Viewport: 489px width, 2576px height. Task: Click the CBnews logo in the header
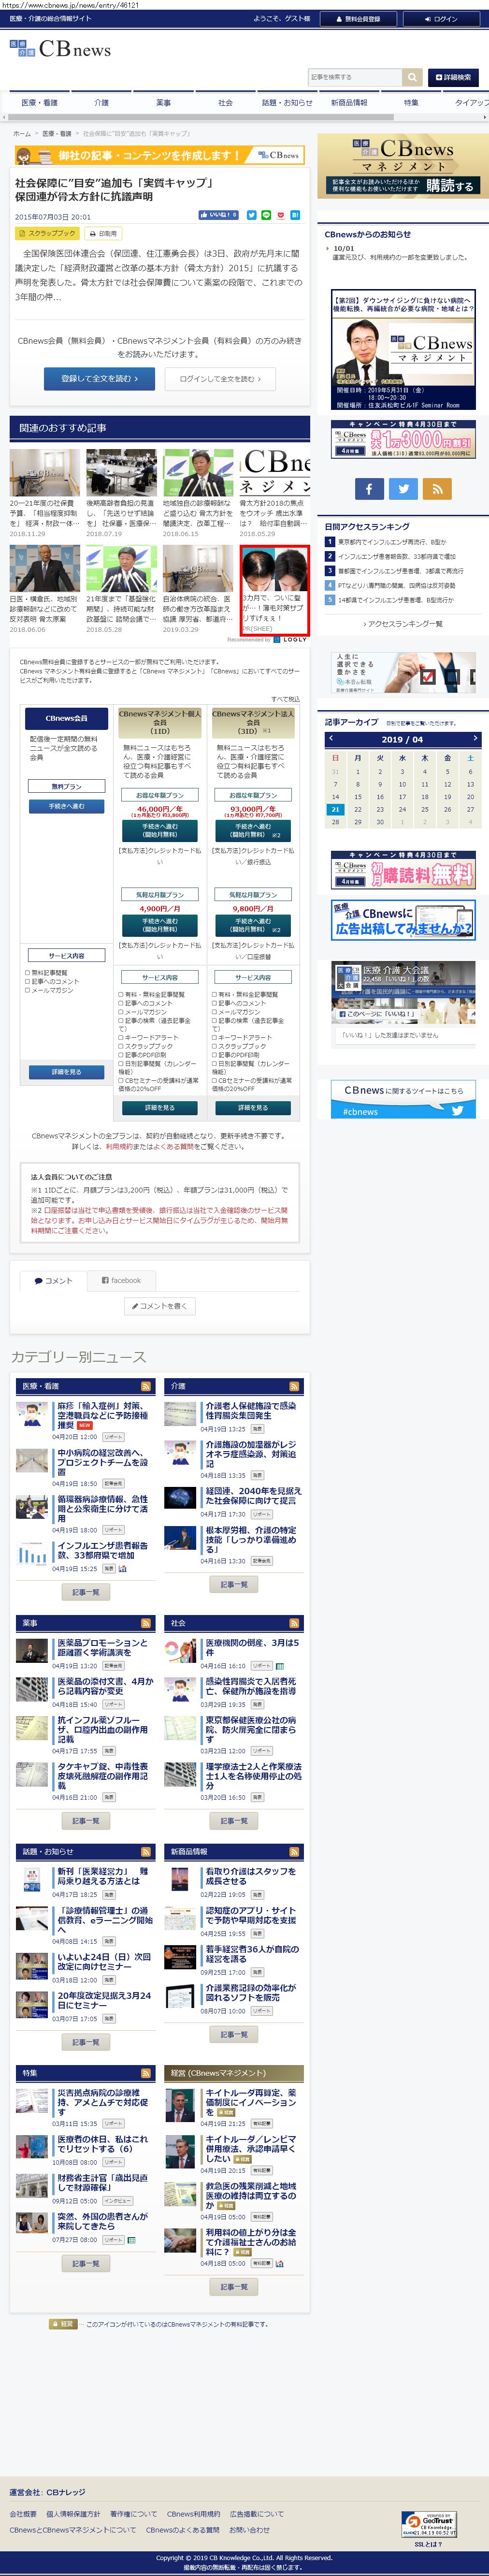coord(60,49)
